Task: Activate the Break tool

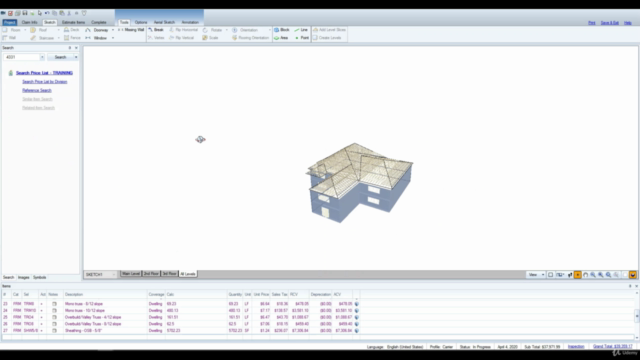Action: pyautogui.click(x=156, y=30)
